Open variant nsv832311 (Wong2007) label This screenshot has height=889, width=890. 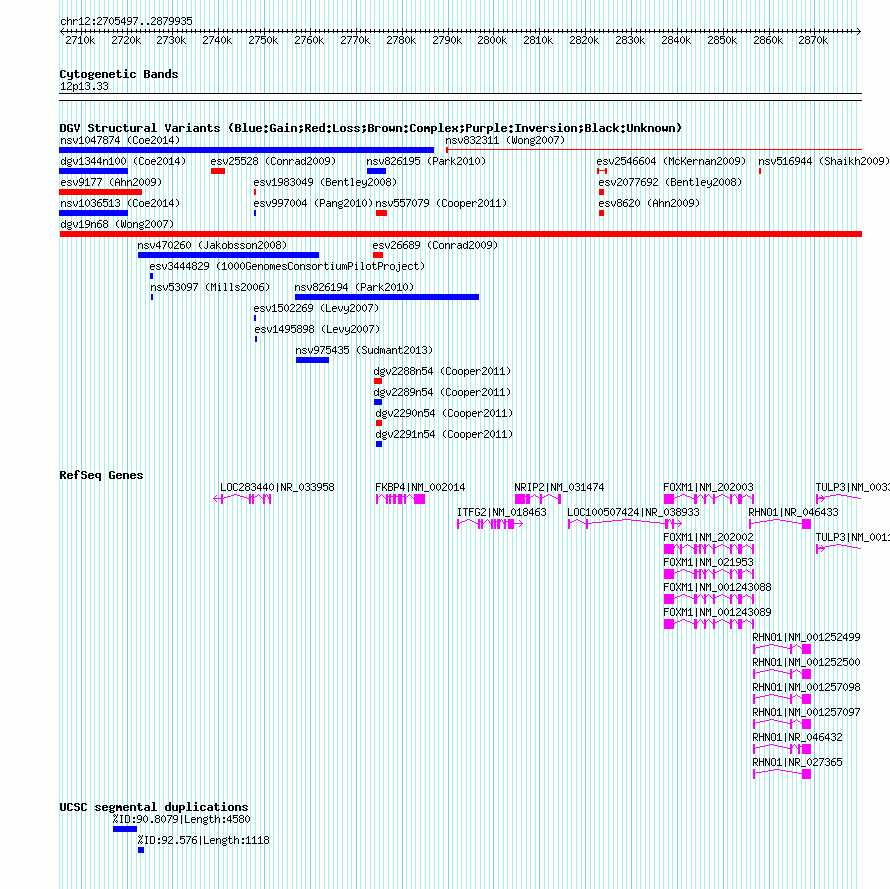point(505,140)
